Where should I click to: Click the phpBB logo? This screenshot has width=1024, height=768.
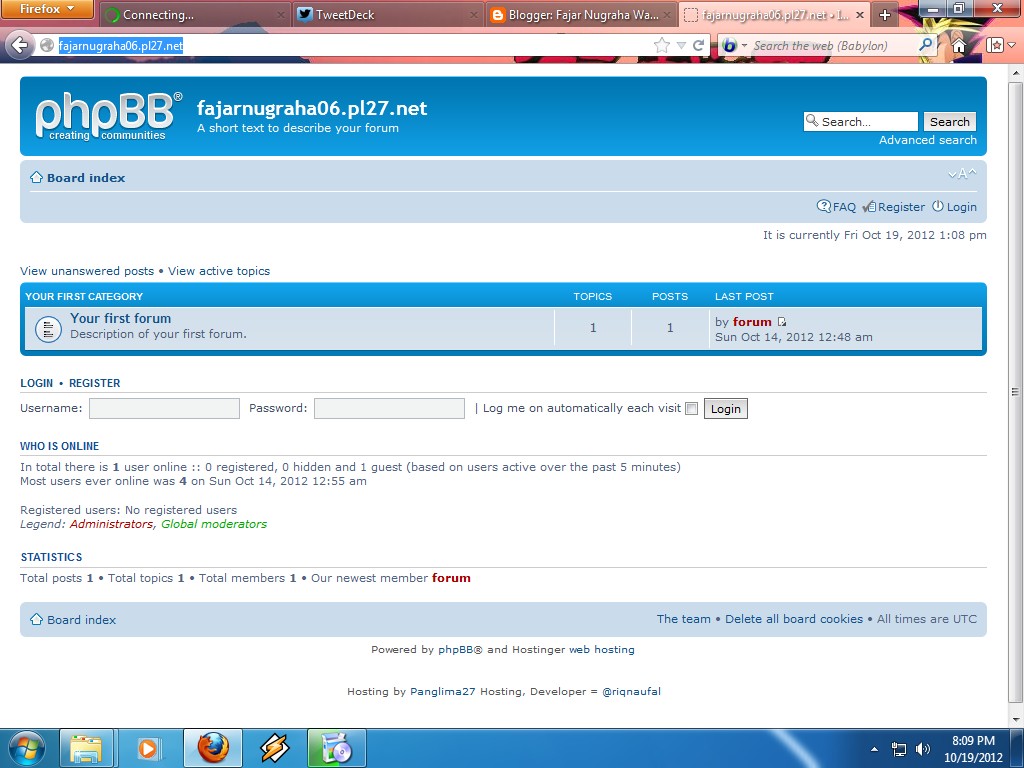108,116
